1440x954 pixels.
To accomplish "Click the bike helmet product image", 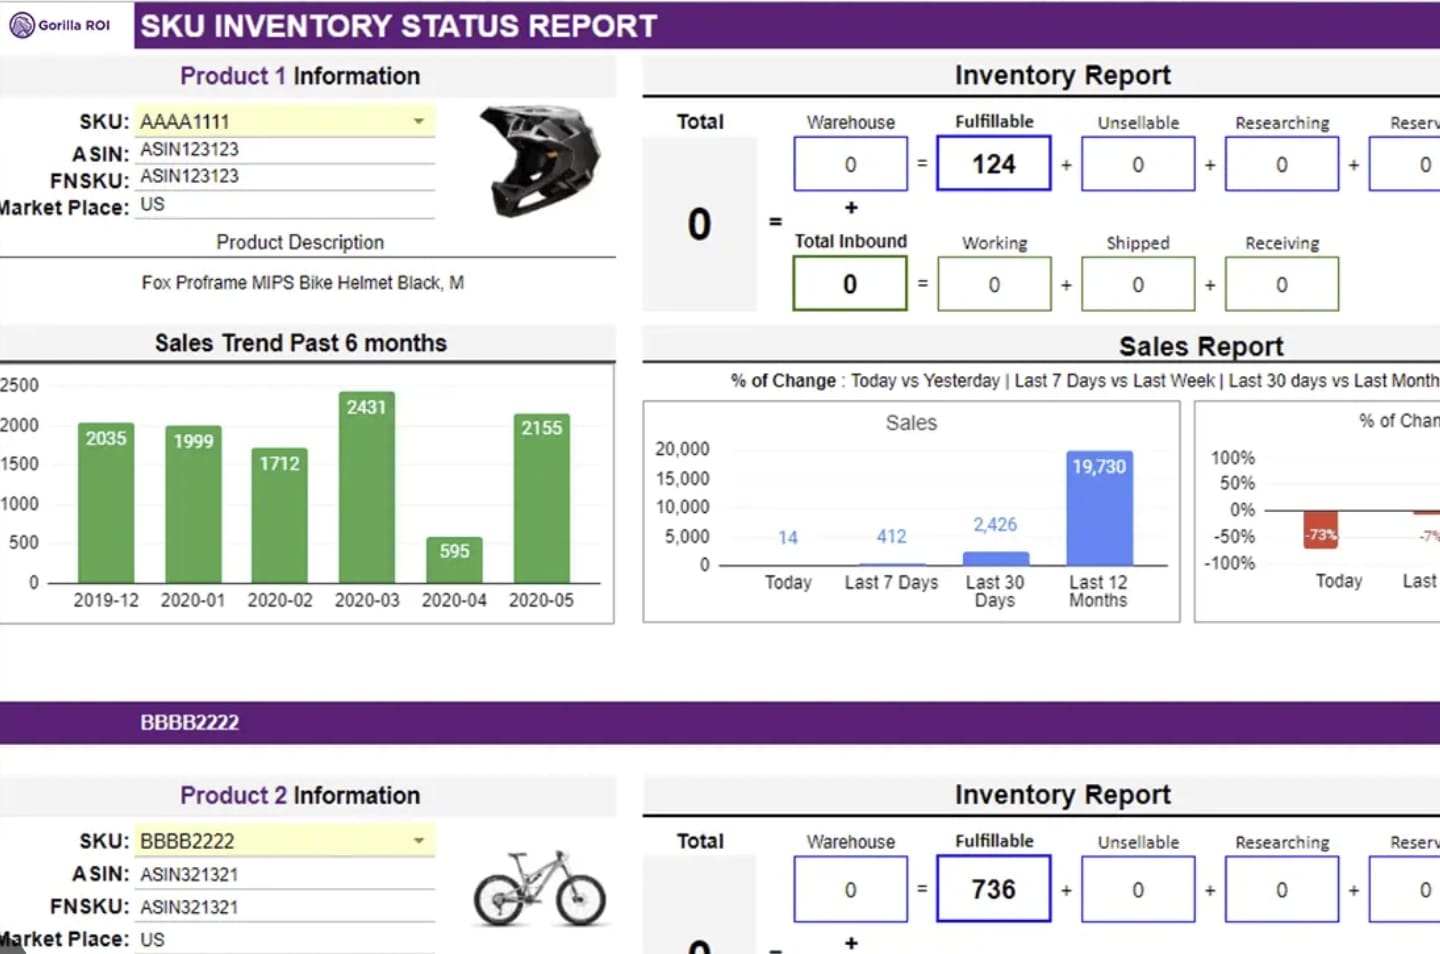I will [540, 160].
